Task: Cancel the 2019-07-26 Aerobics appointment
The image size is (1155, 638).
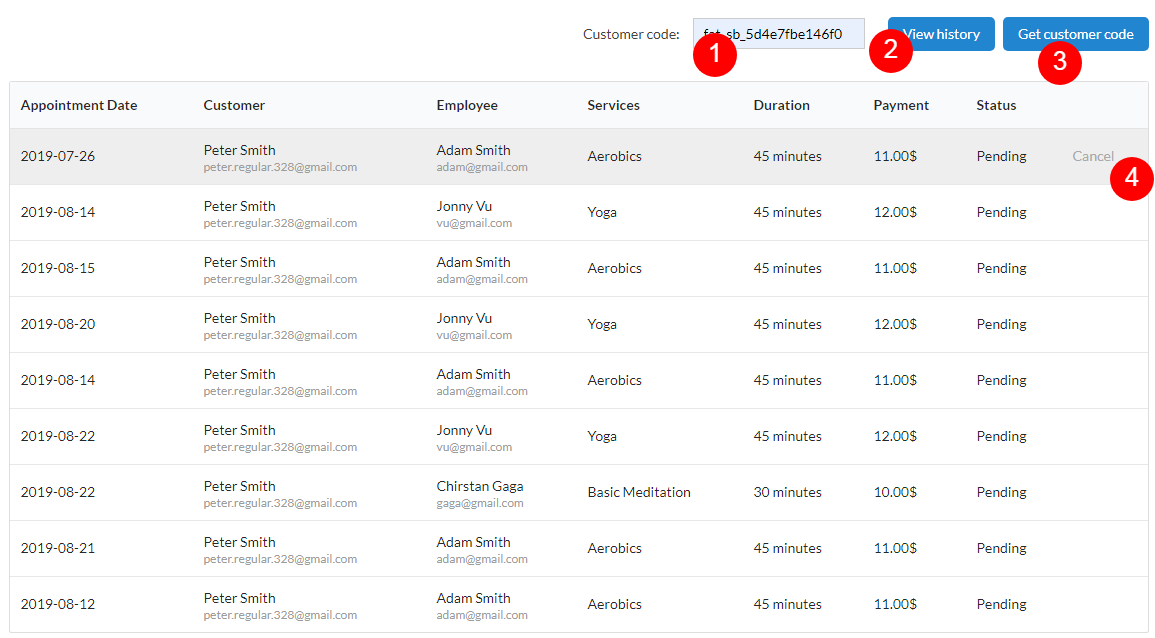Action: tap(1093, 156)
